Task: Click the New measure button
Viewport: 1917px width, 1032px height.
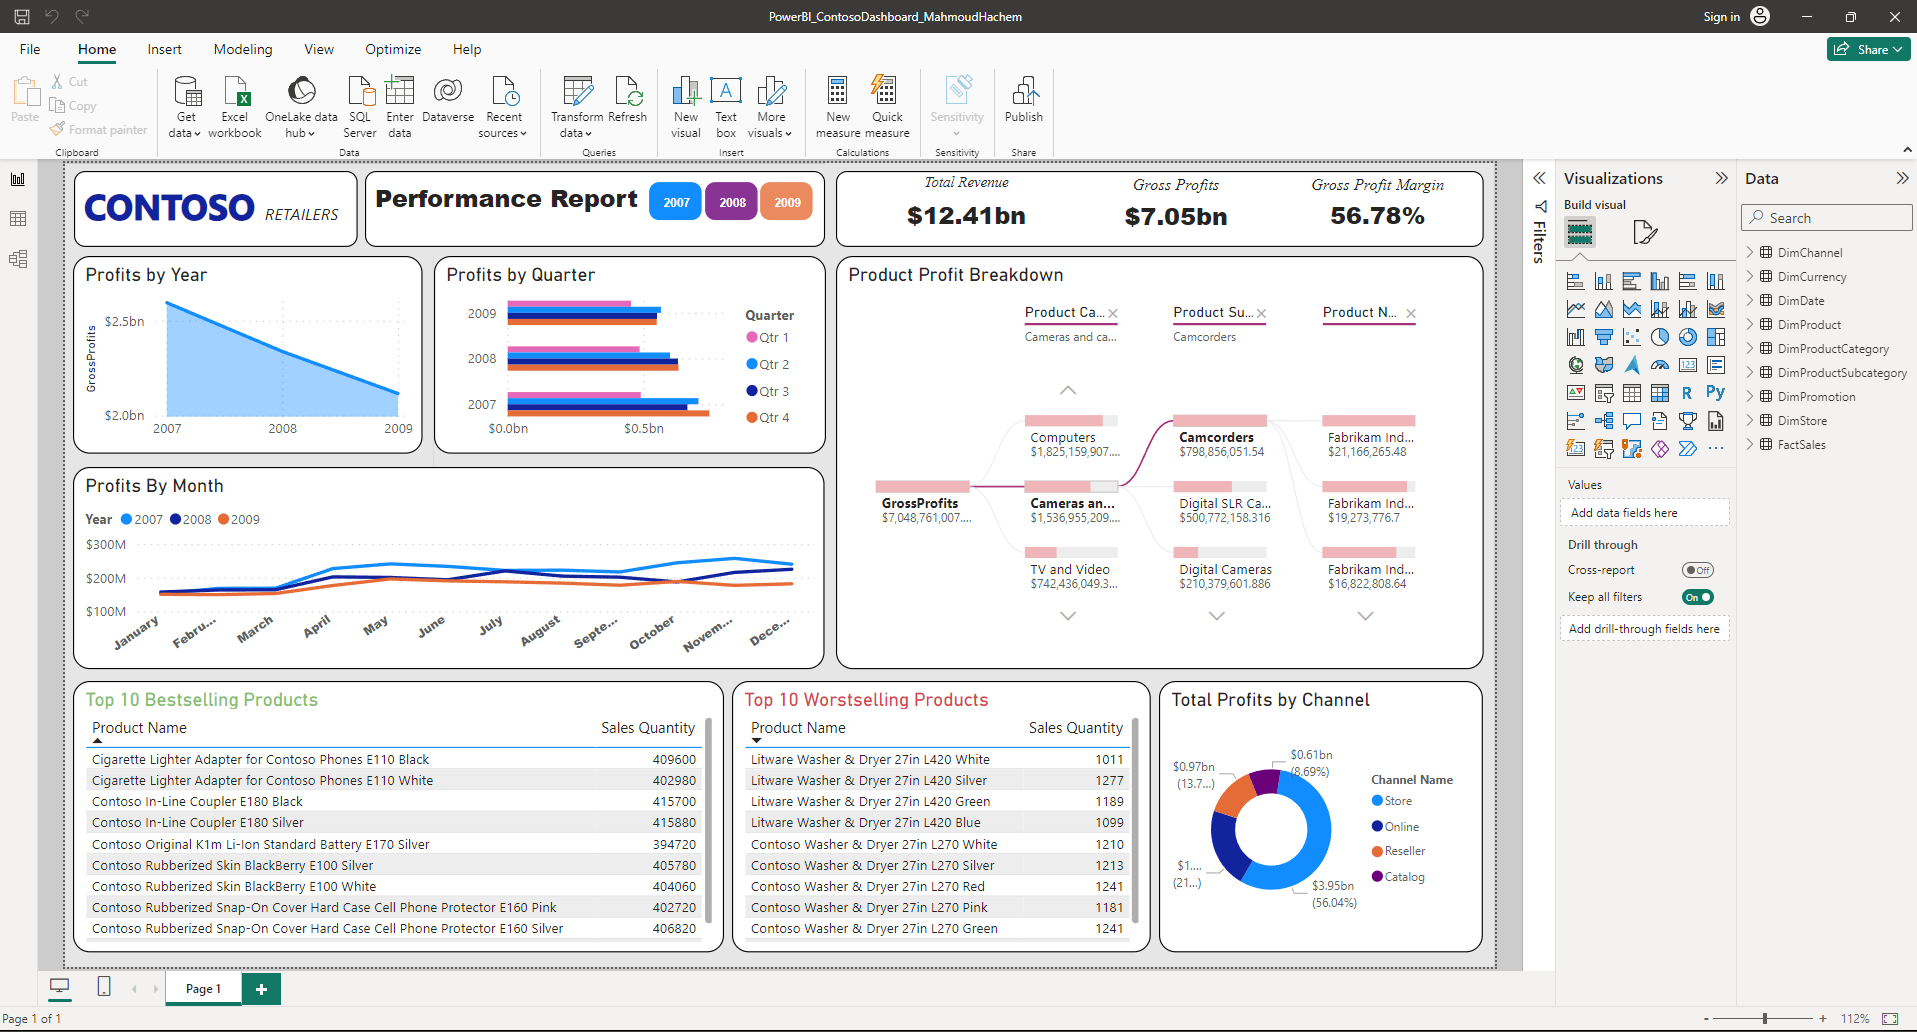Action: (838, 107)
